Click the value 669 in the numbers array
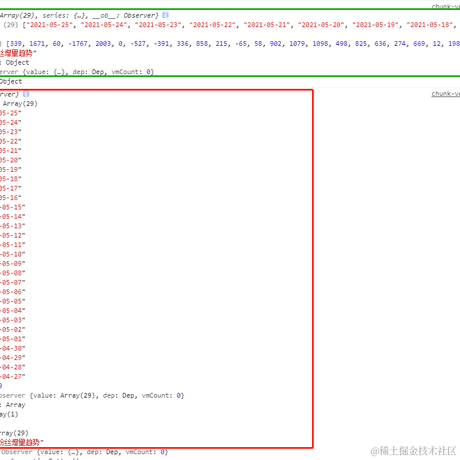This screenshot has height=460, width=460. (419, 44)
